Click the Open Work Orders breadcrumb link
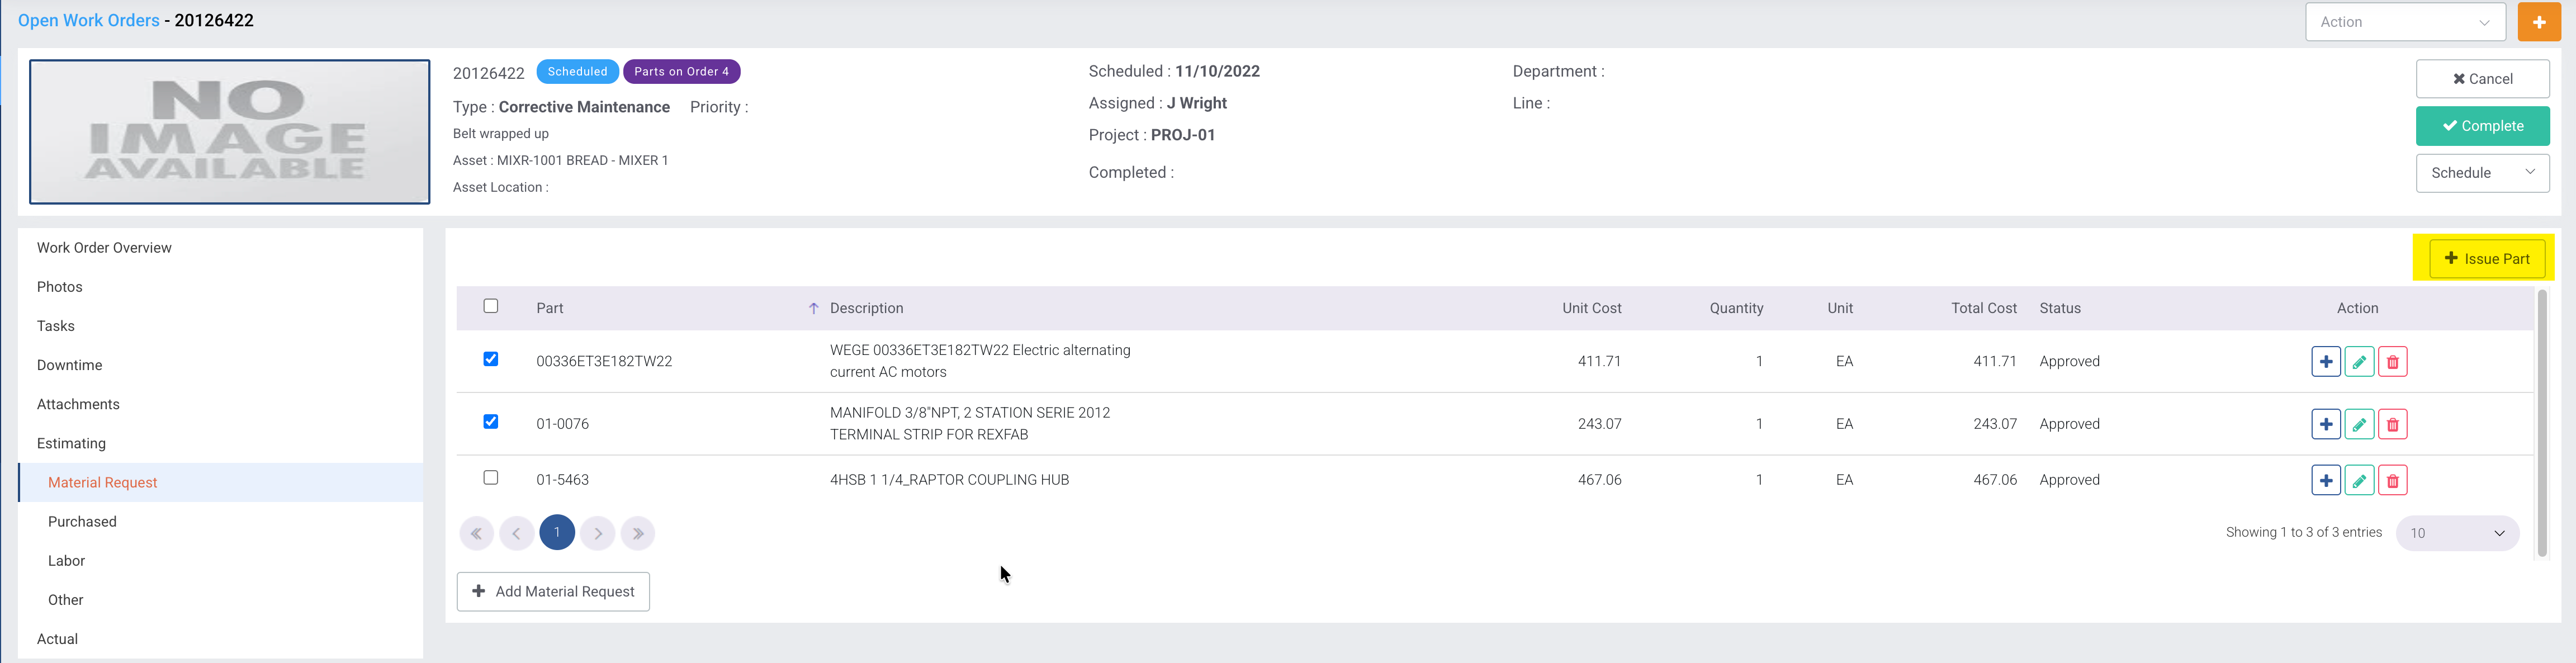This screenshot has height=663, width=2576. tap(88, 20)
